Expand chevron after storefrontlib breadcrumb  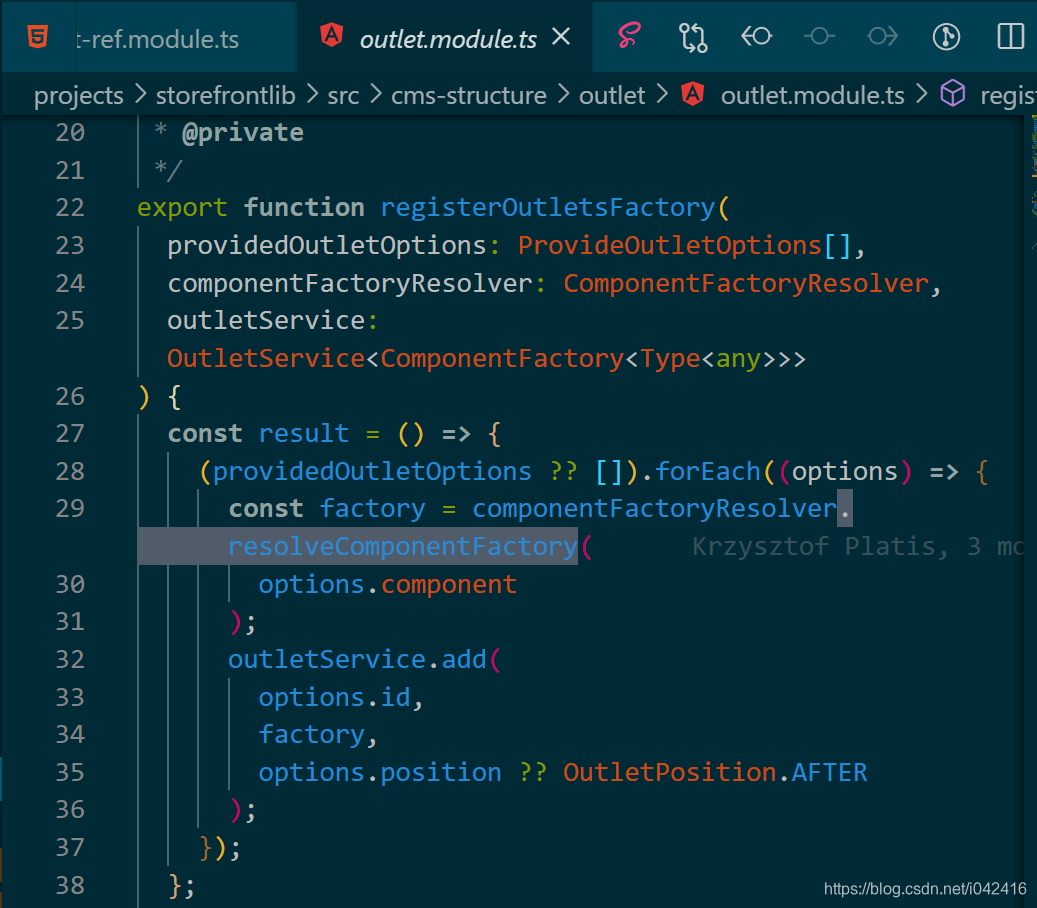click(x=312, y=95)
